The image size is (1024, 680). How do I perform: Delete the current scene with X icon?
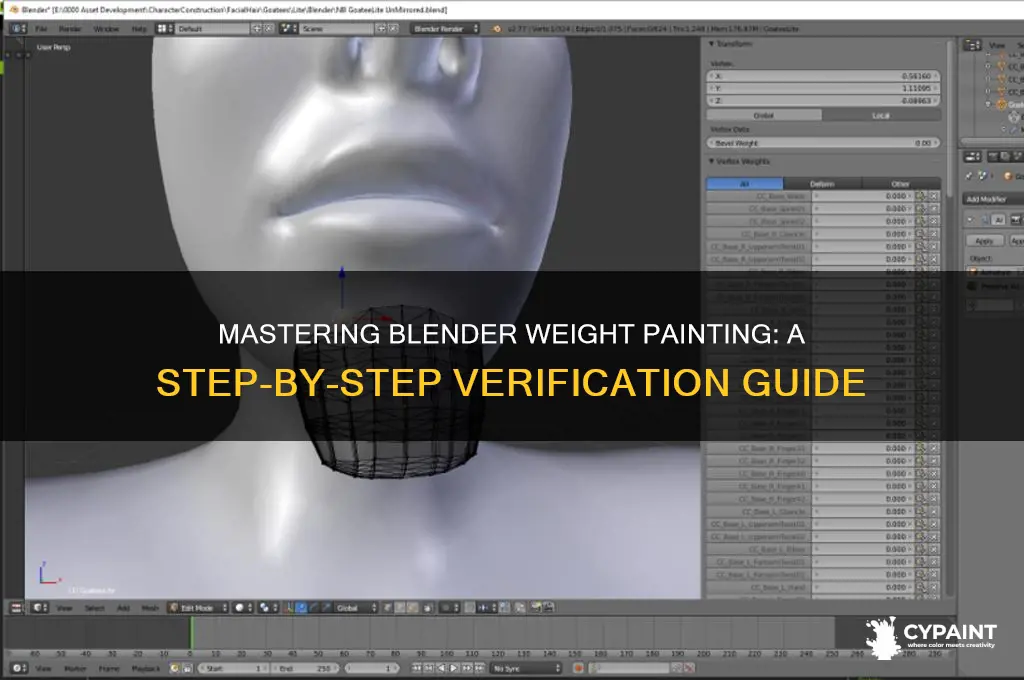pos(393,29)
